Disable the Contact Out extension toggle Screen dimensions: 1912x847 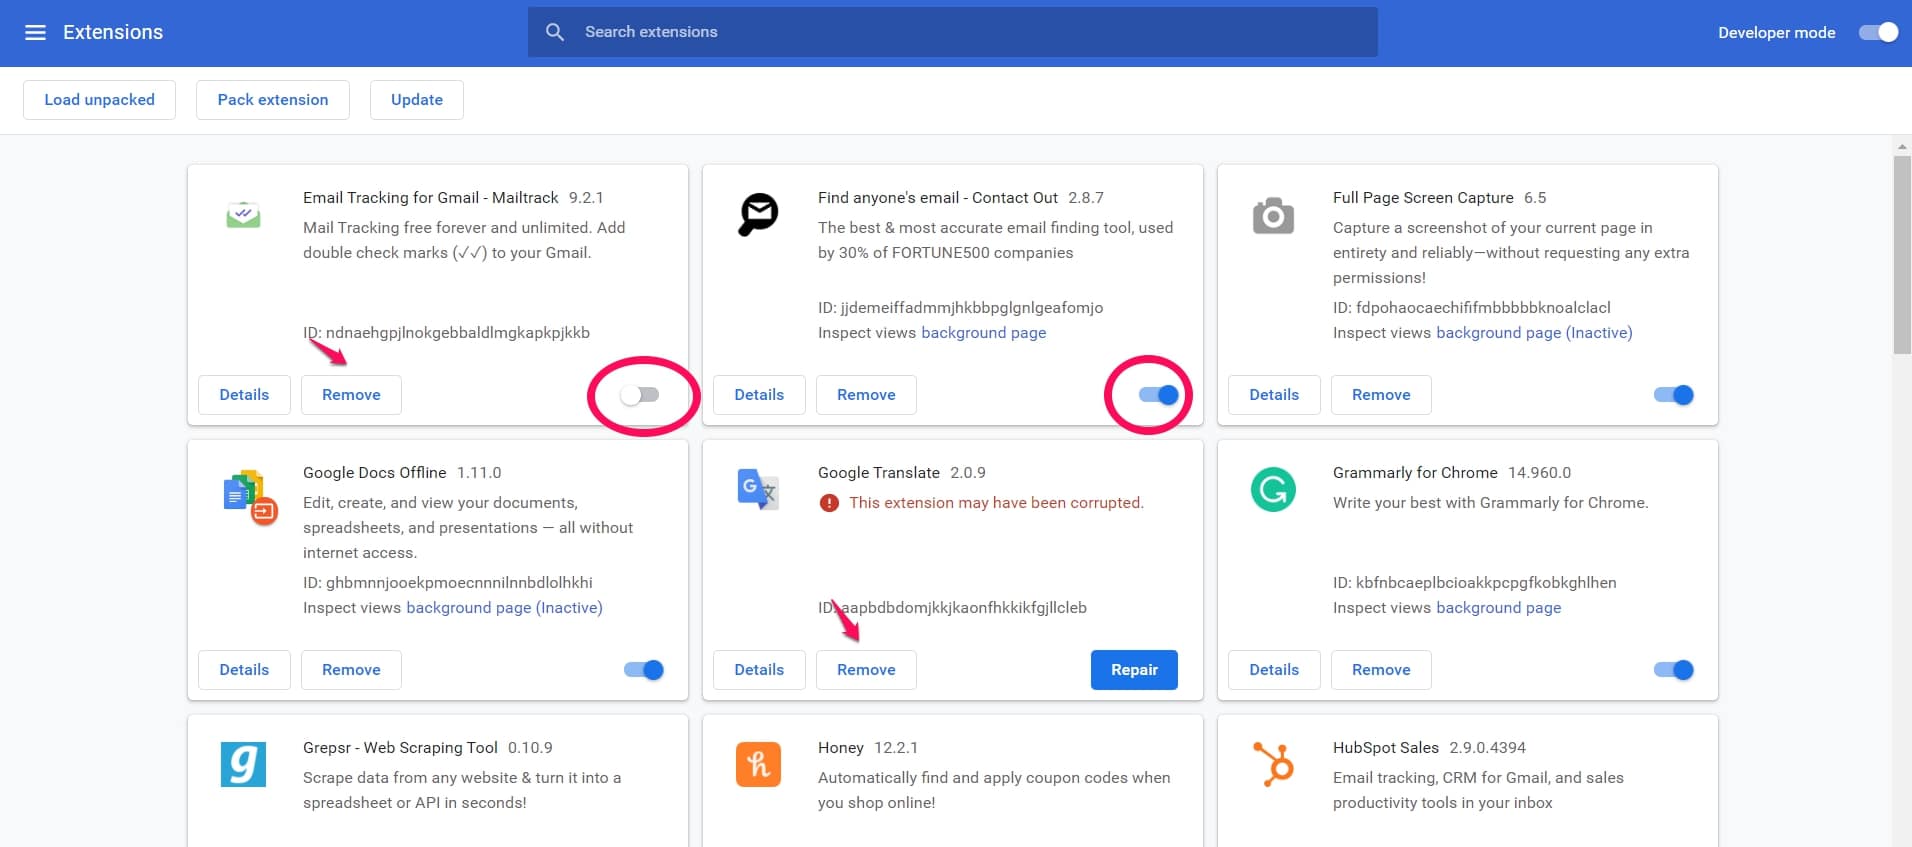(x=1159, y=395)
